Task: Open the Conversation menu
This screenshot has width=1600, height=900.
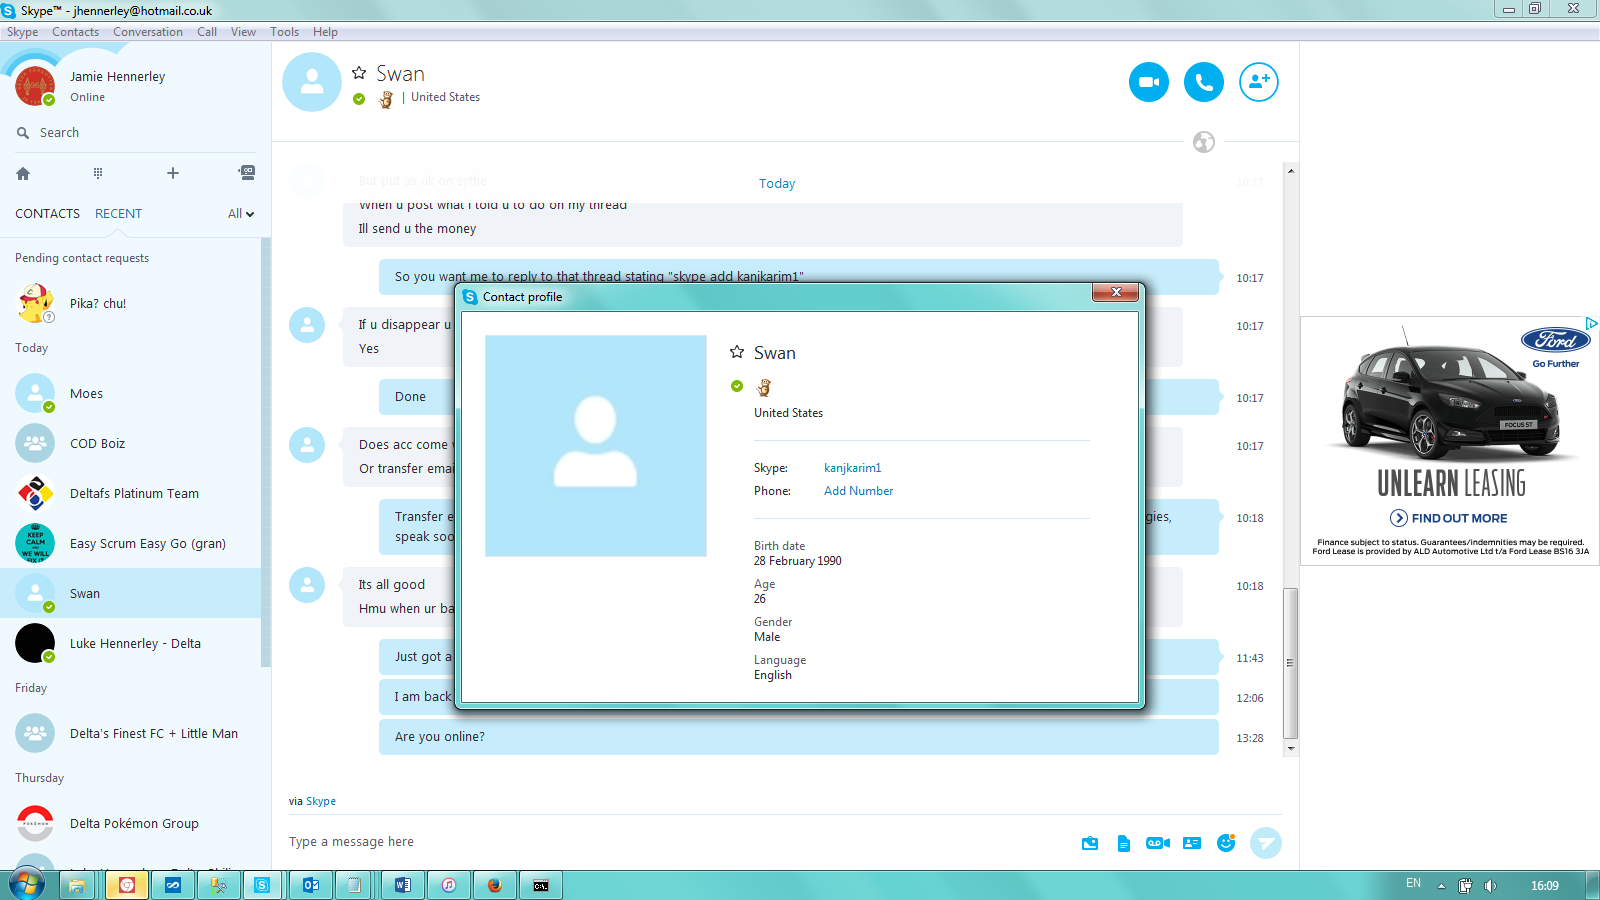Action: (x=148, y=32)
